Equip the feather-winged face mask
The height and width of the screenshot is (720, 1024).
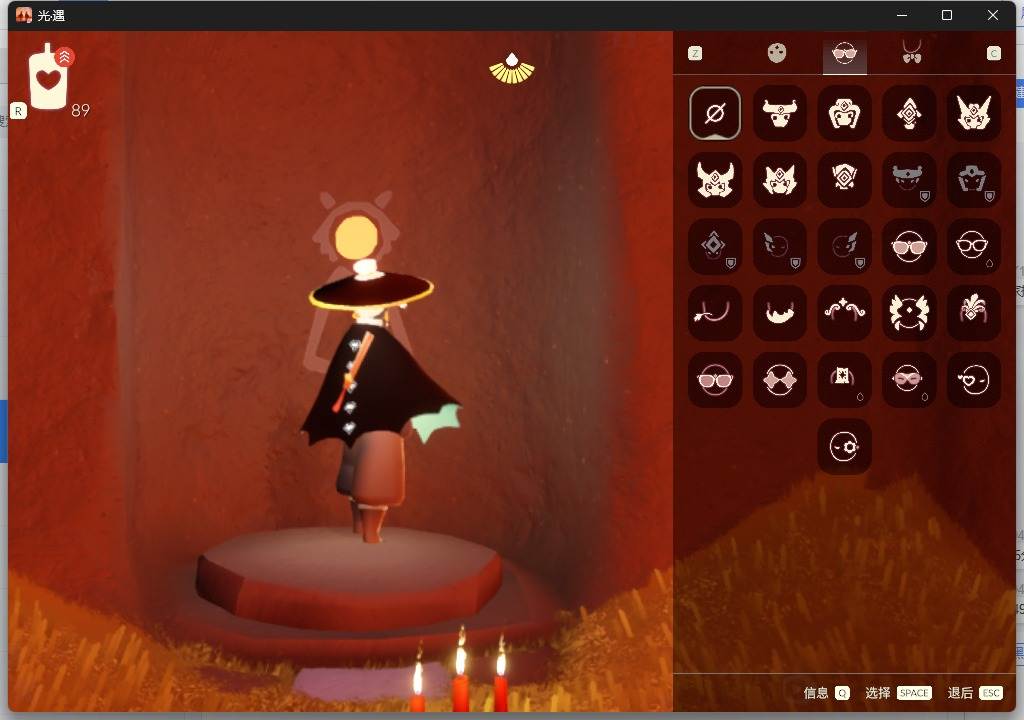click(x=909, y=313)
